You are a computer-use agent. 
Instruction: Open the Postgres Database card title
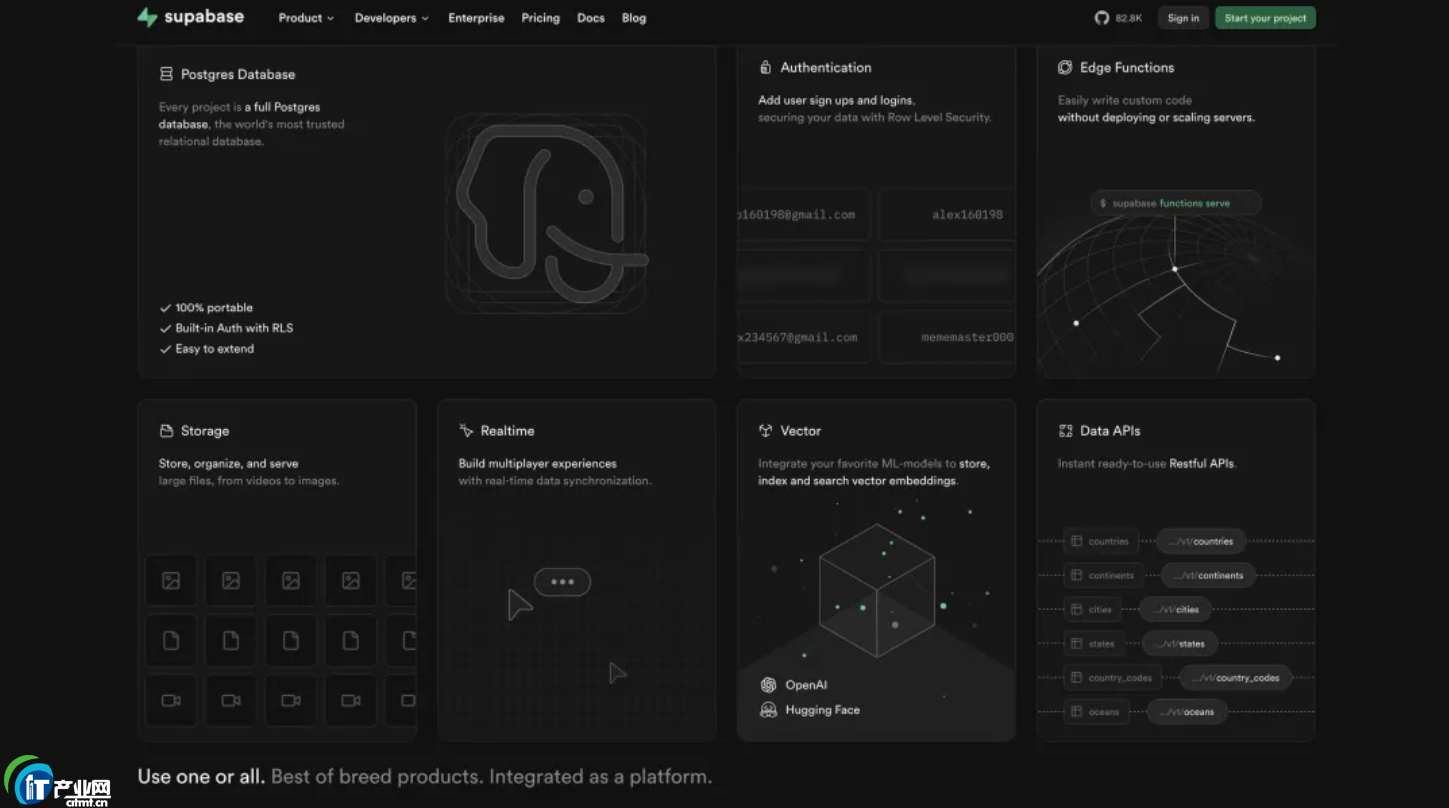coord(238,74)
